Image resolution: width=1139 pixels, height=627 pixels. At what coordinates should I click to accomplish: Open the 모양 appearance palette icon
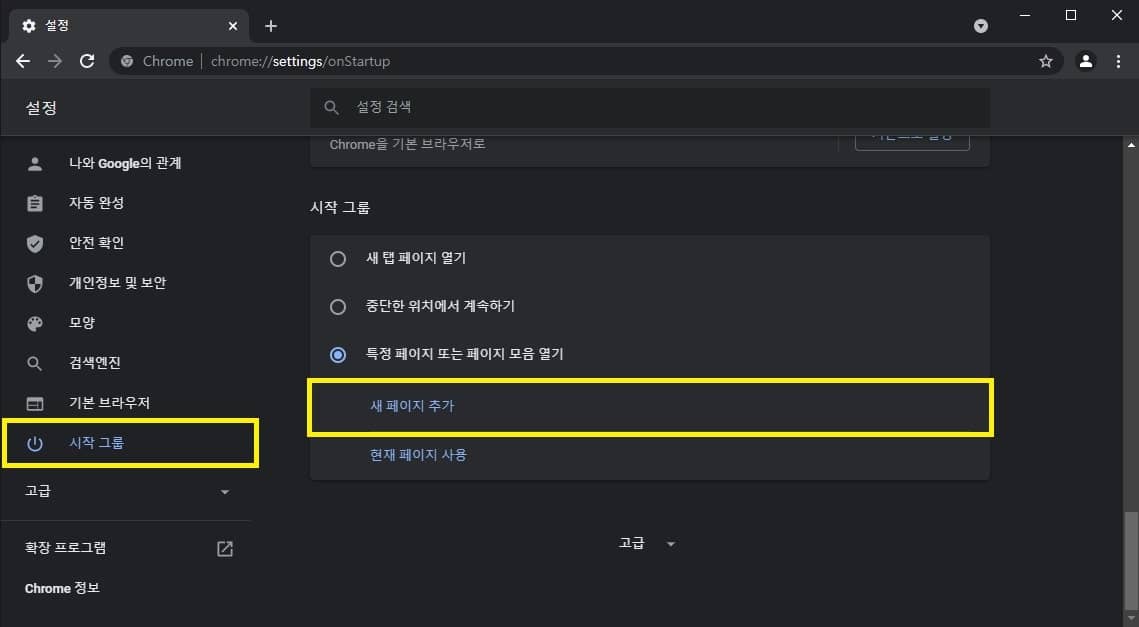coord(35,322)
